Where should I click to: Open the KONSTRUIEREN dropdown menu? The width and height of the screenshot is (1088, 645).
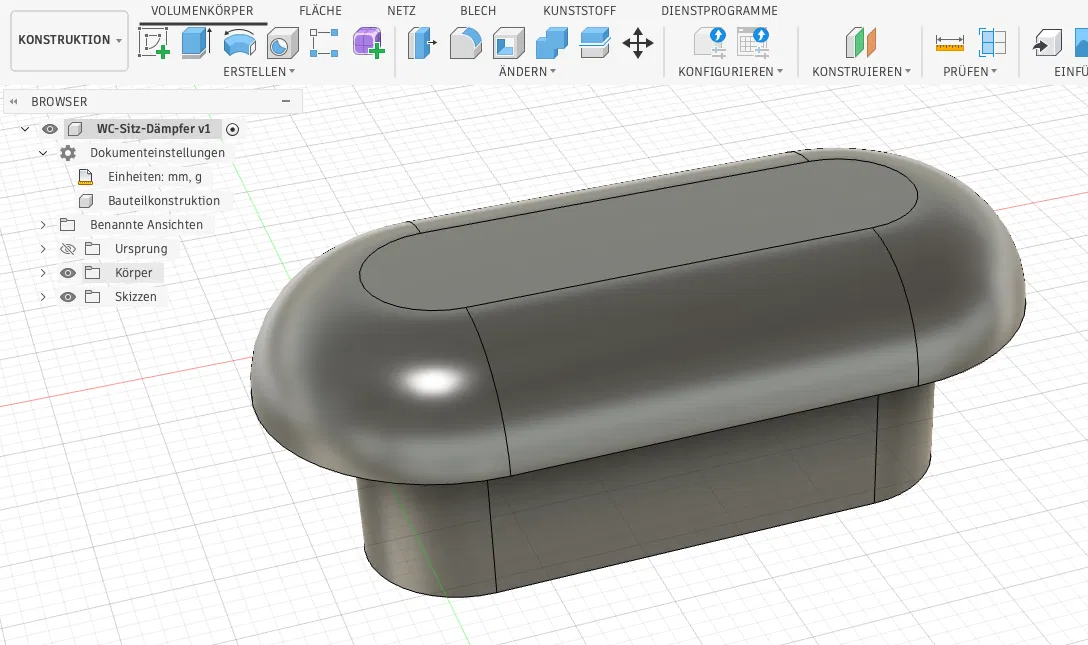(x=861, y=71)
